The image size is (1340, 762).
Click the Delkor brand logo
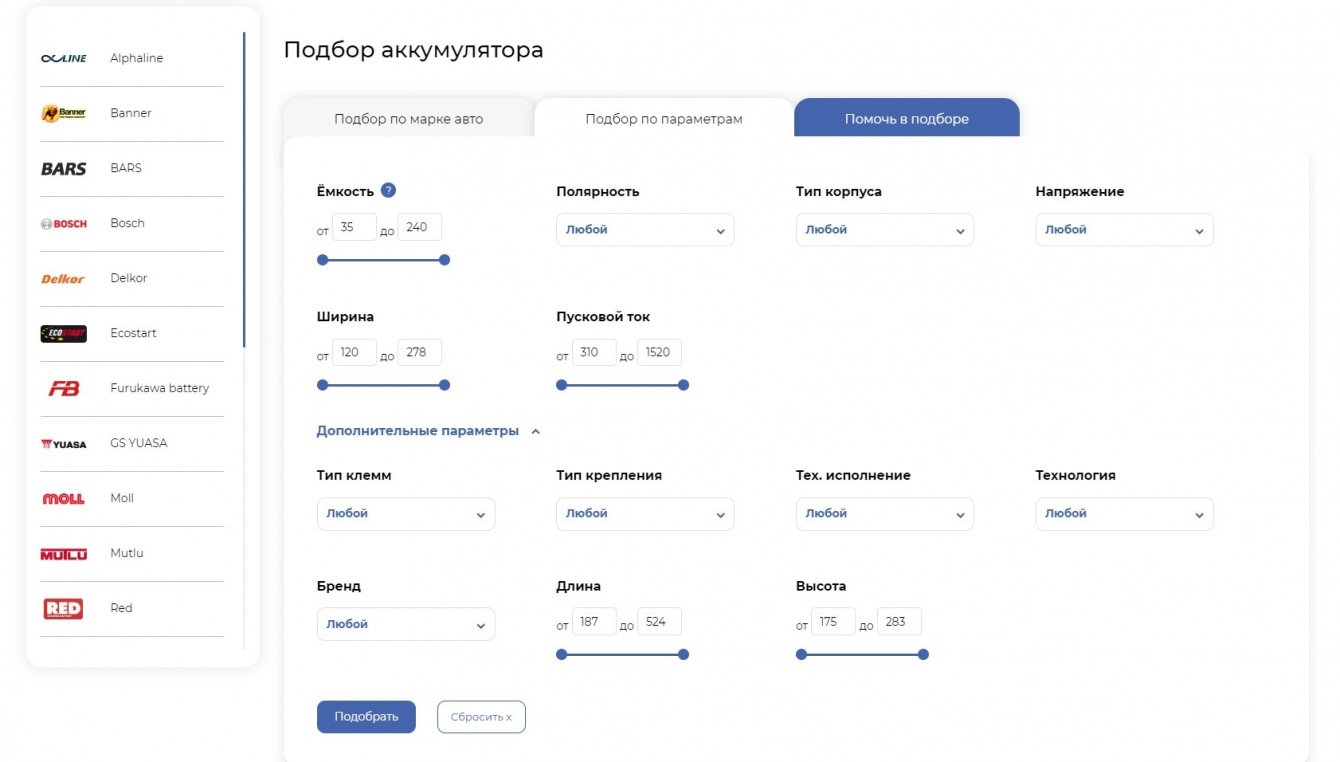click(64, 279)
